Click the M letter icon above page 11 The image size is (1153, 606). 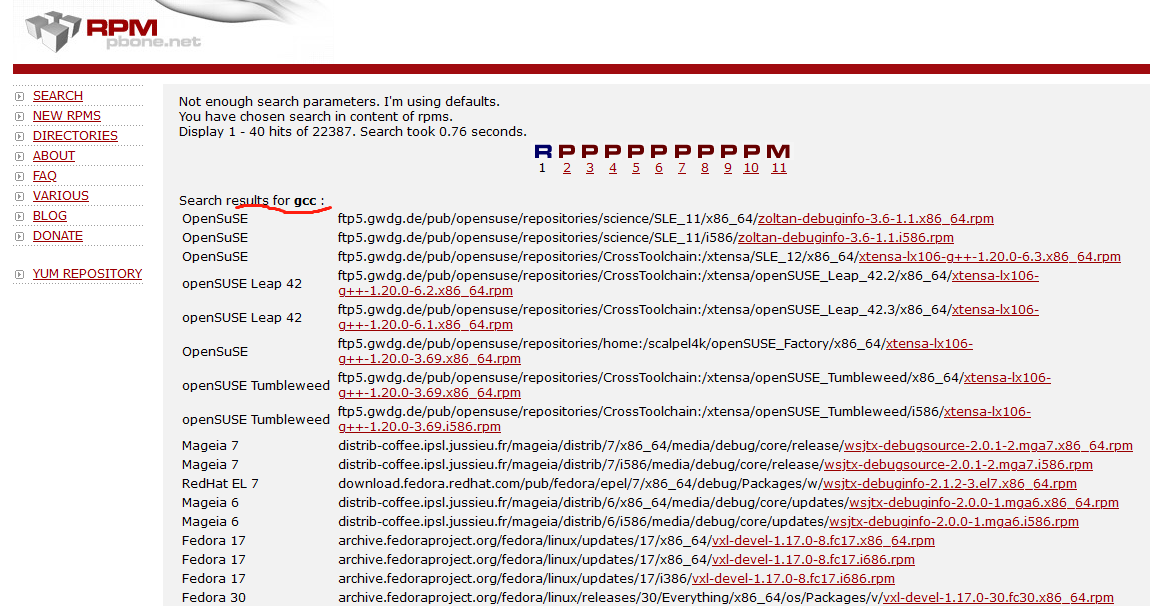tap(778, 152)
